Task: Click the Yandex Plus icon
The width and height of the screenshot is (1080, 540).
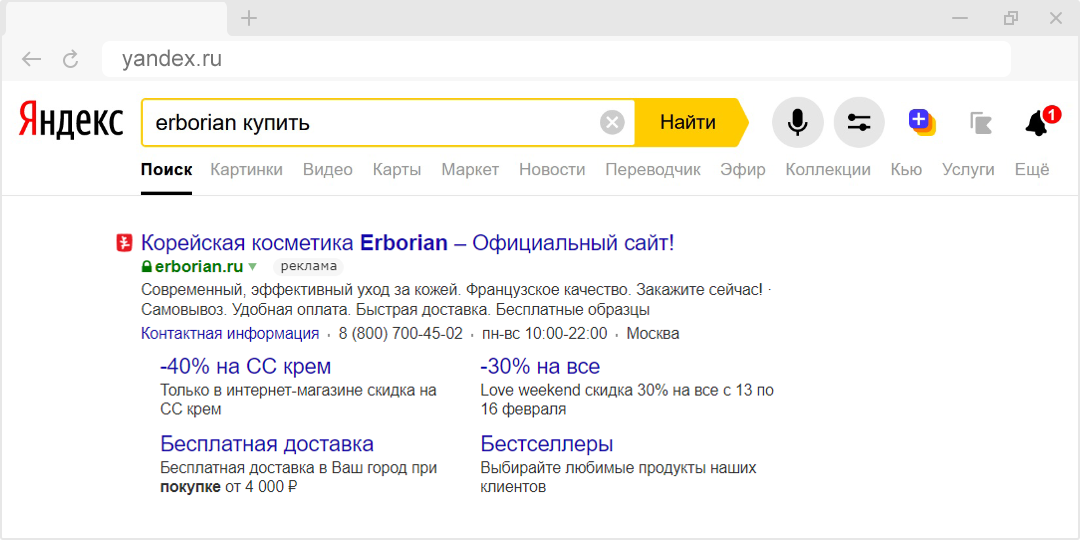Action: pyautogui.click(x=921, y=123)
